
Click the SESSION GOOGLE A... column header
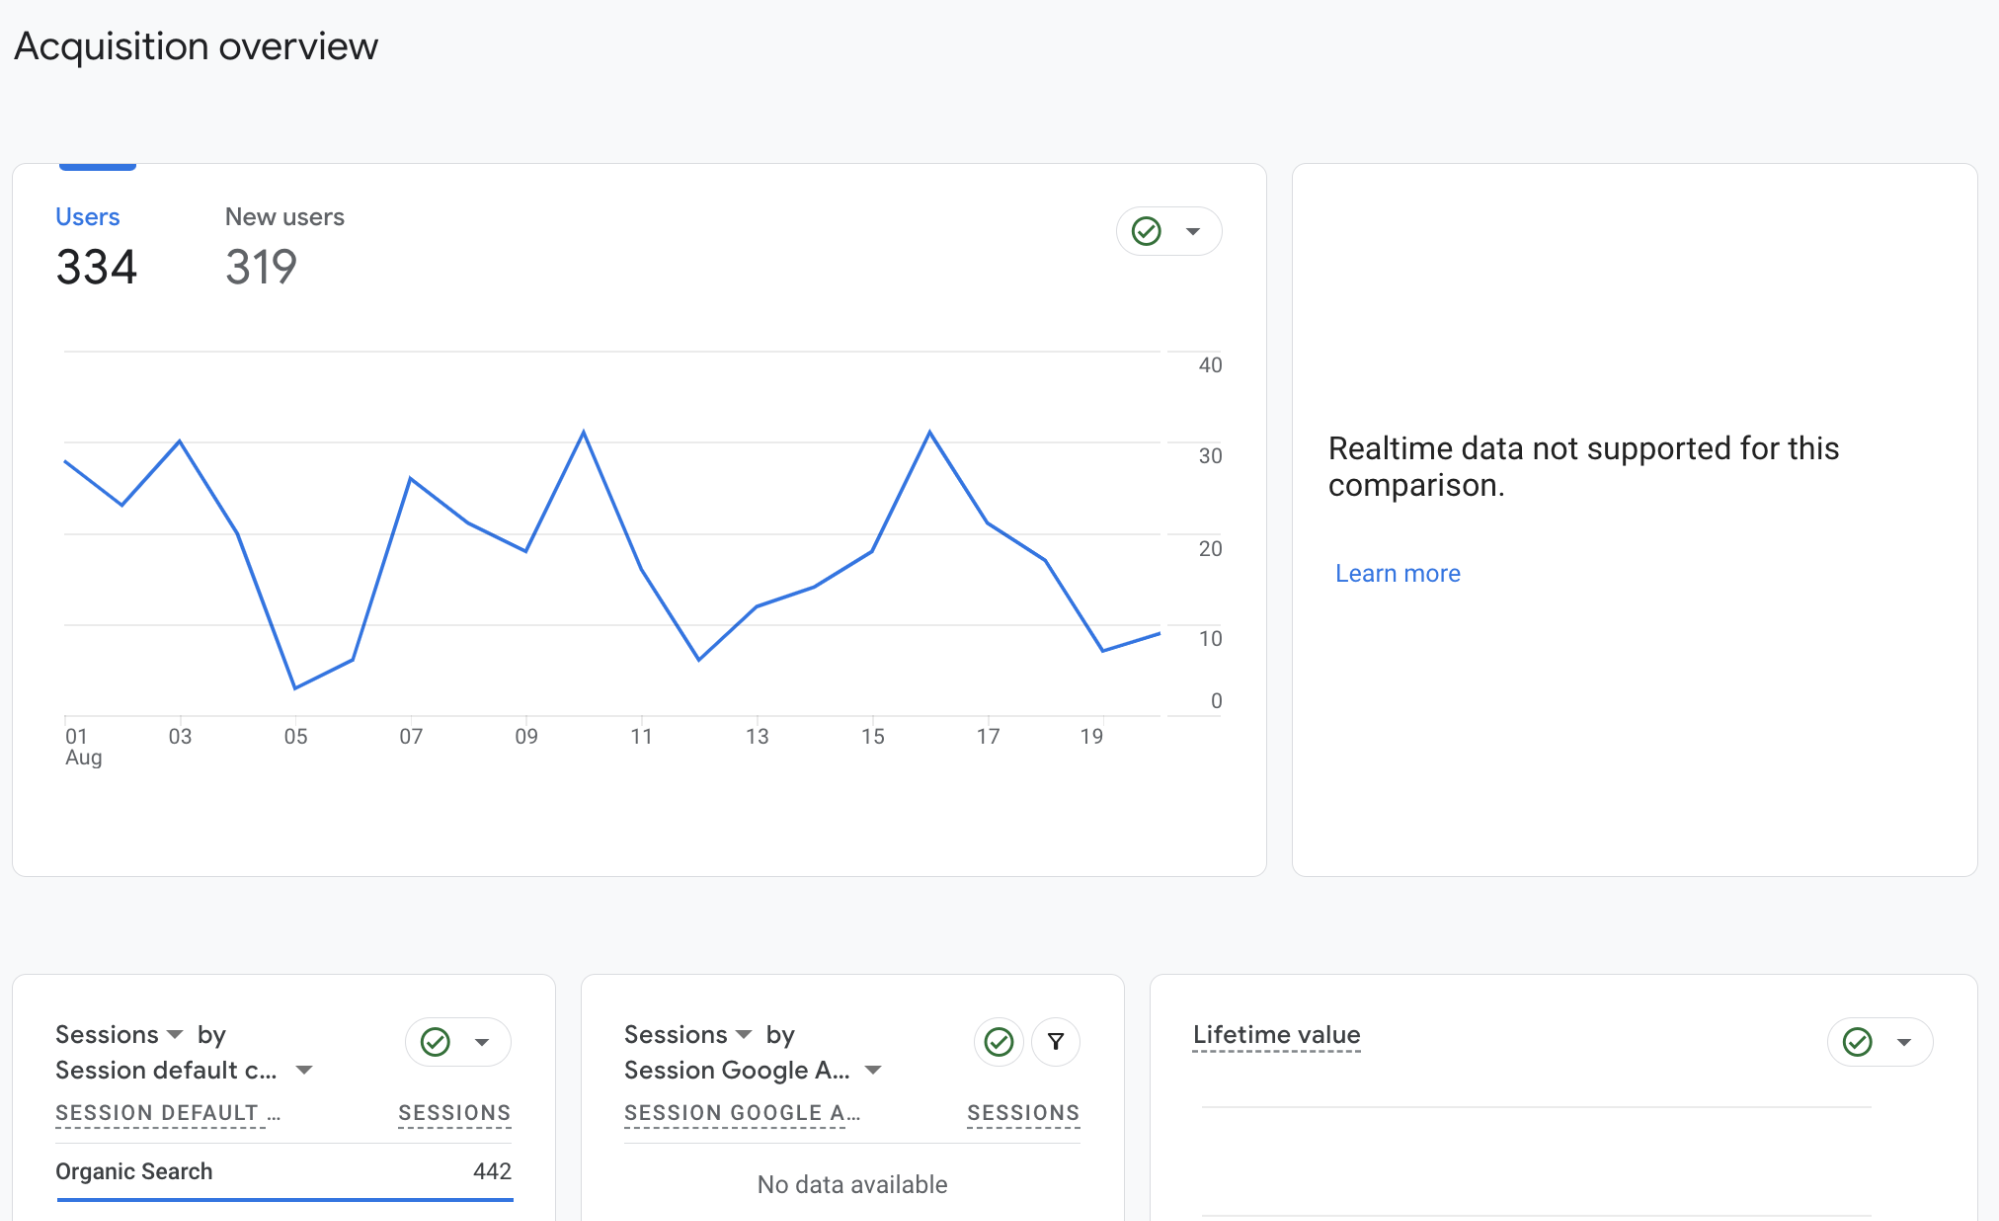[x=742, y=1113]
